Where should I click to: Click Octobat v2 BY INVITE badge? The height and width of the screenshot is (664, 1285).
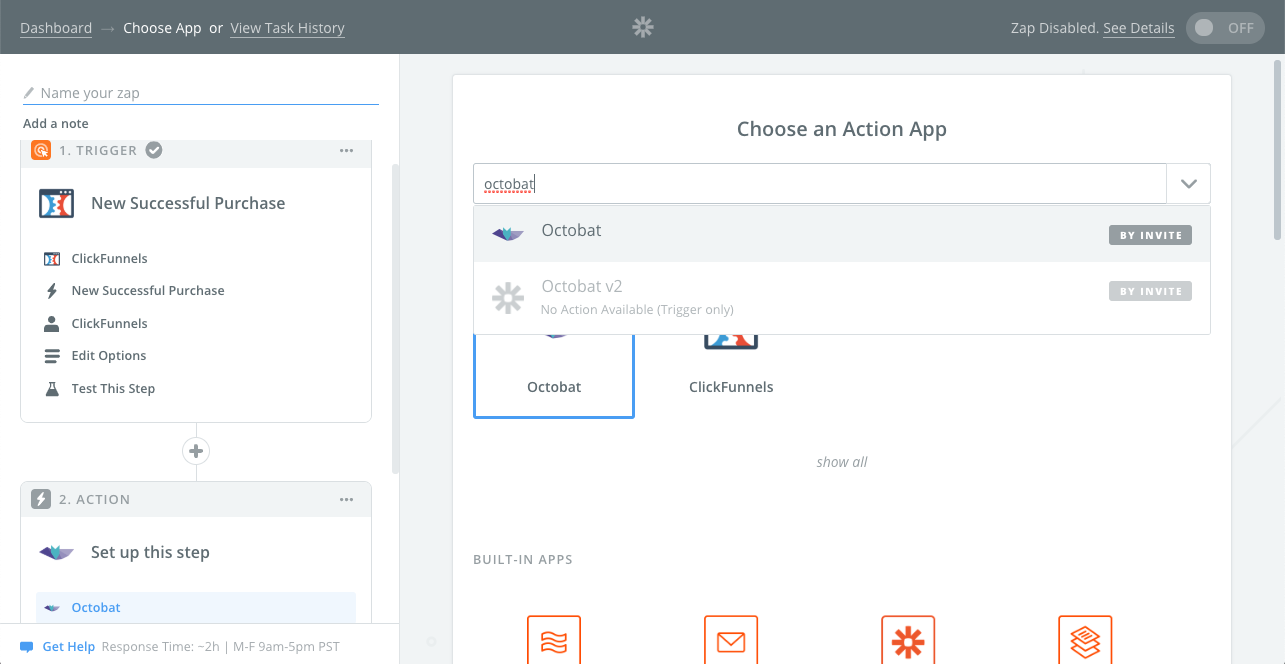click(x=1150, y=291)
